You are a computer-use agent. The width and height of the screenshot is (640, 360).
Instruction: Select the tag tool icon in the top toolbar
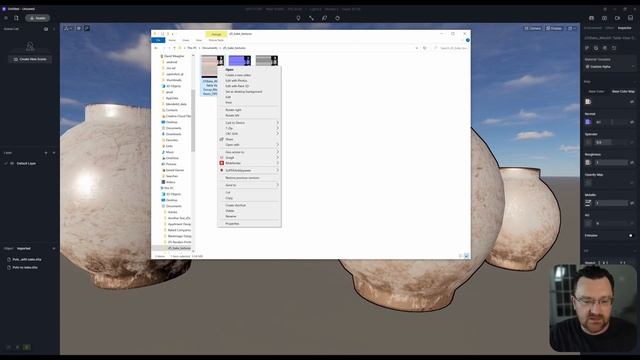point(324,18)
